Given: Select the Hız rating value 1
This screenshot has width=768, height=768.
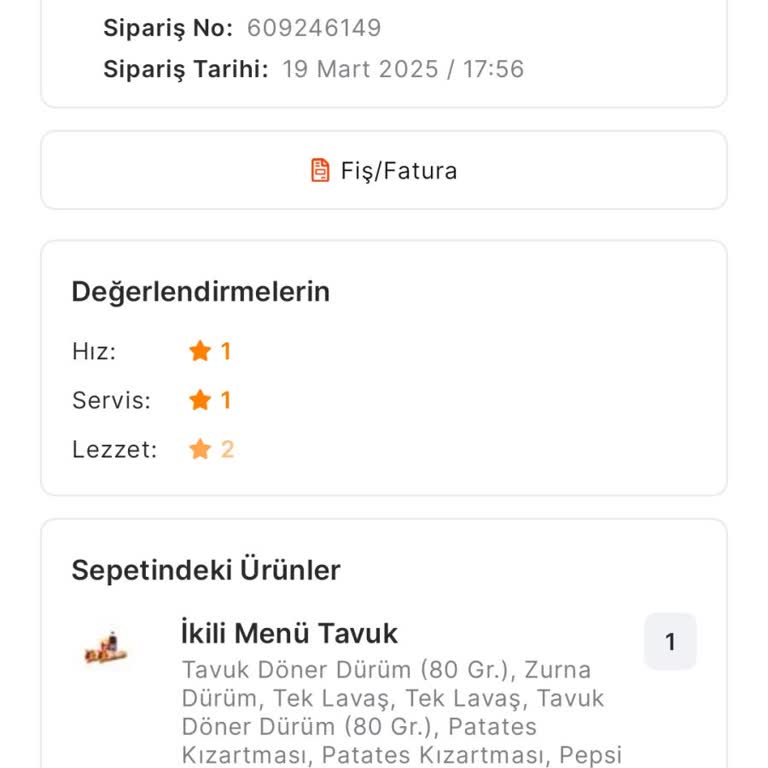Looking at the screenshot, I should [x=226, y=351].
